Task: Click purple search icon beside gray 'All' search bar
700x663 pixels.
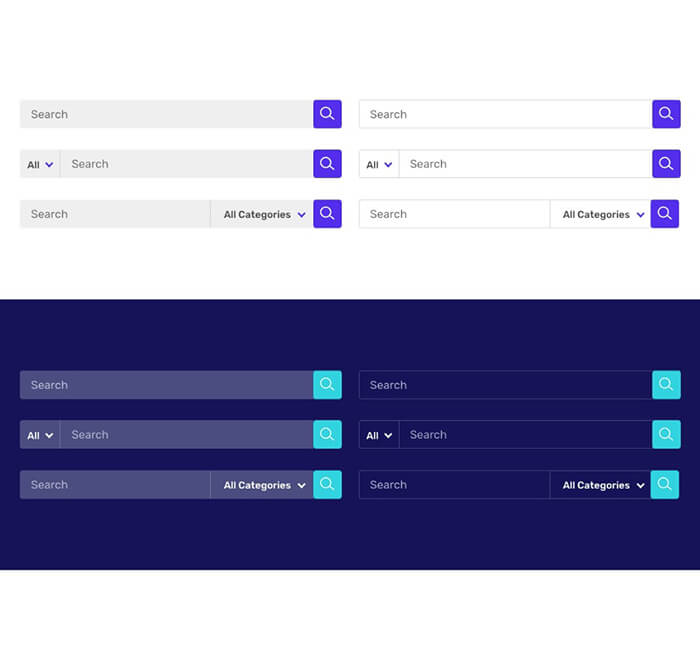Action: point(327,164)
